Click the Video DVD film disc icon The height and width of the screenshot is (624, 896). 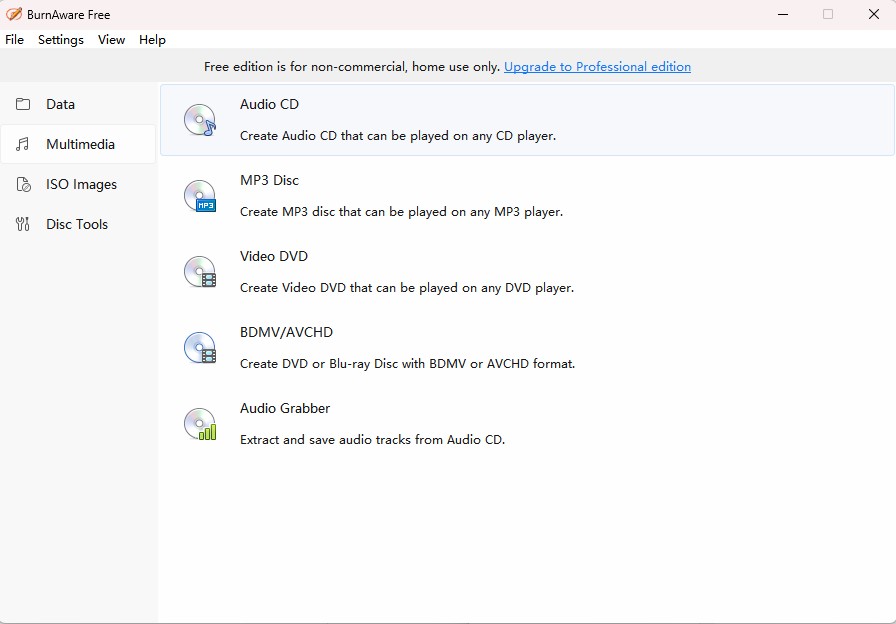200,272
